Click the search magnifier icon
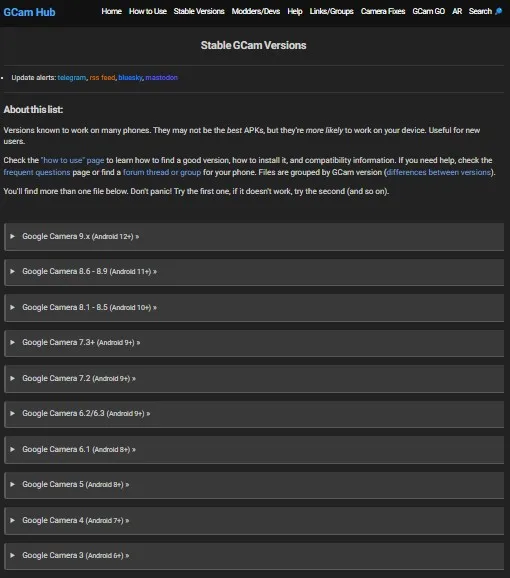 (x=499, y=11)
